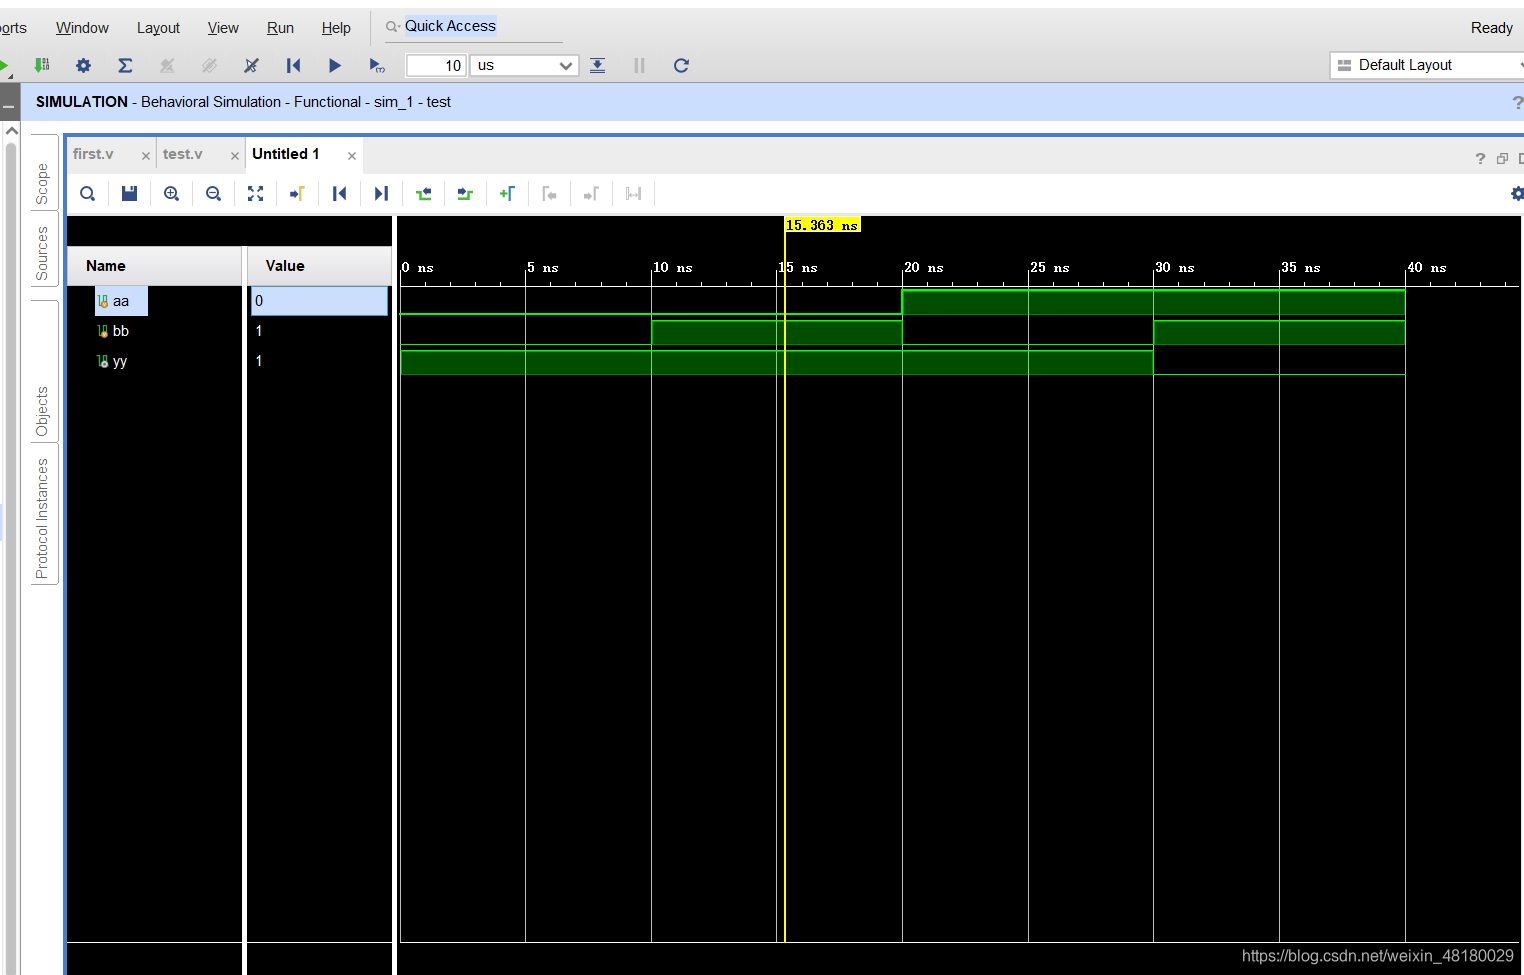Open the time unit dropdown showing us
1524x975 pixels.
[525, 65]
